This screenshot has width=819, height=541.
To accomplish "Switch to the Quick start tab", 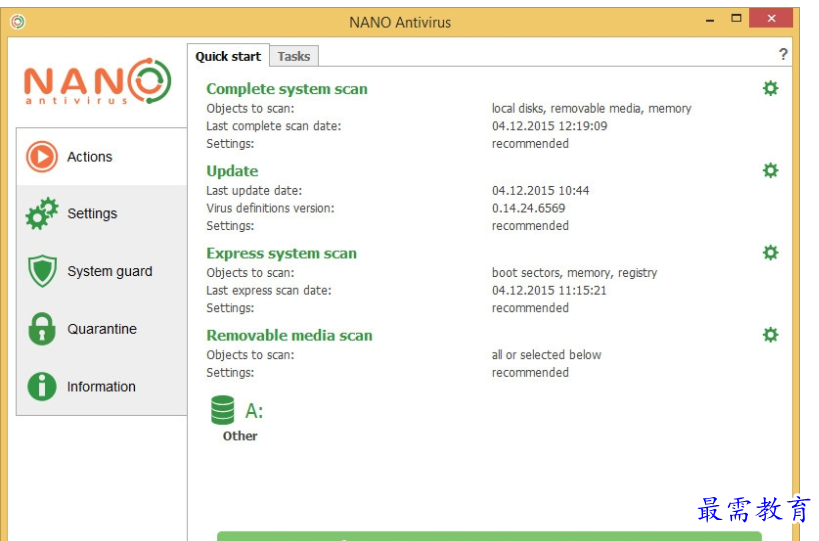I will click(x=228, y=56).
